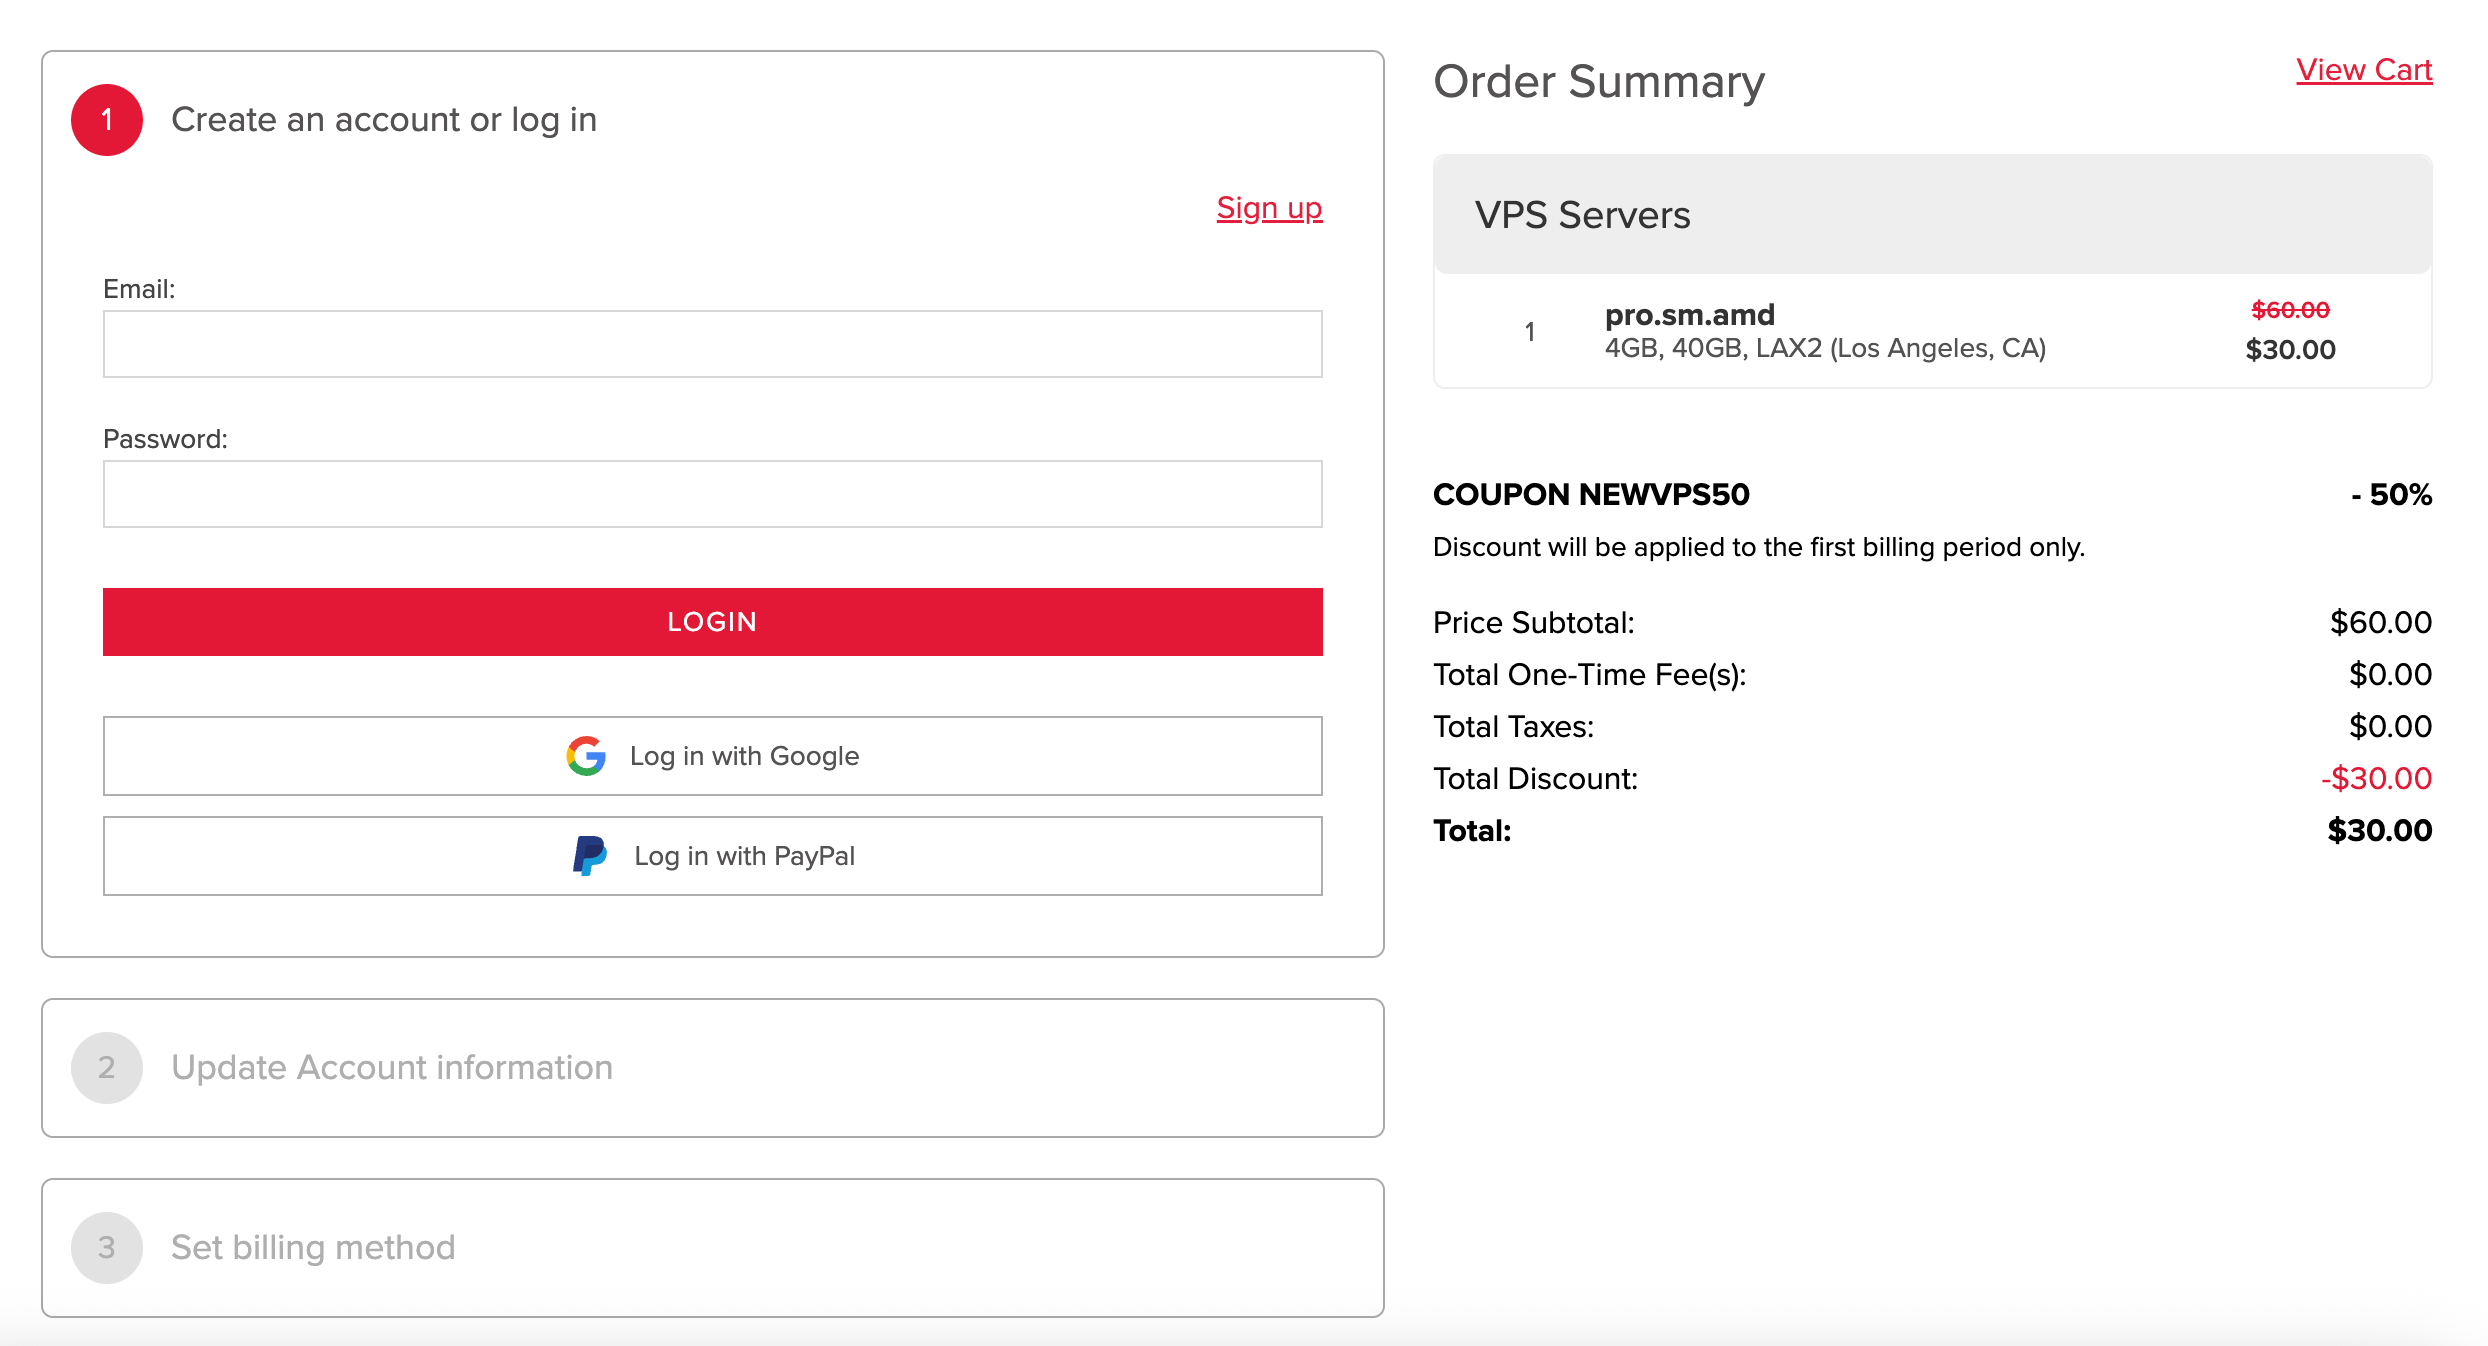Open the Sign up link
The image size is (2488, 1346).
[1269, 208]
